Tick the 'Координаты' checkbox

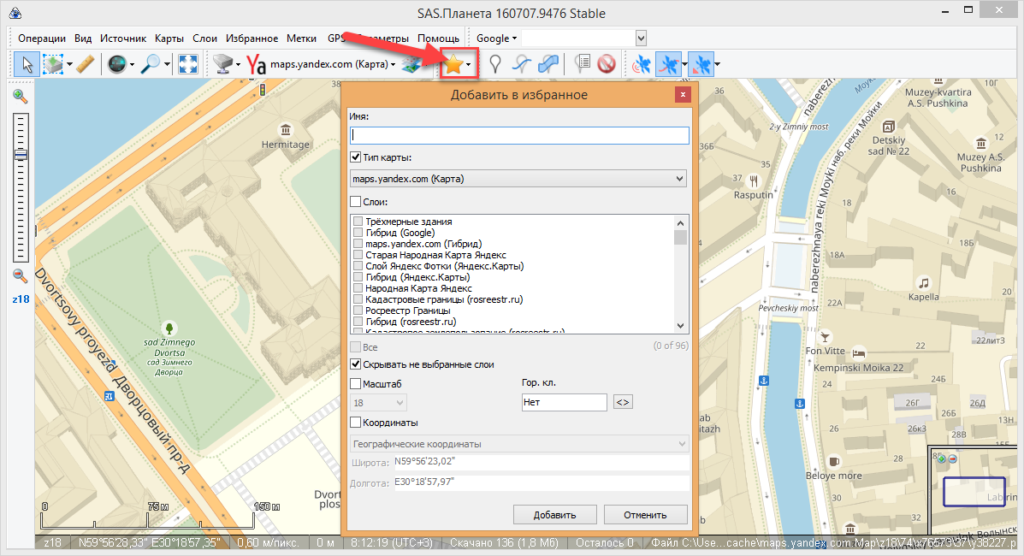point(356,422)
